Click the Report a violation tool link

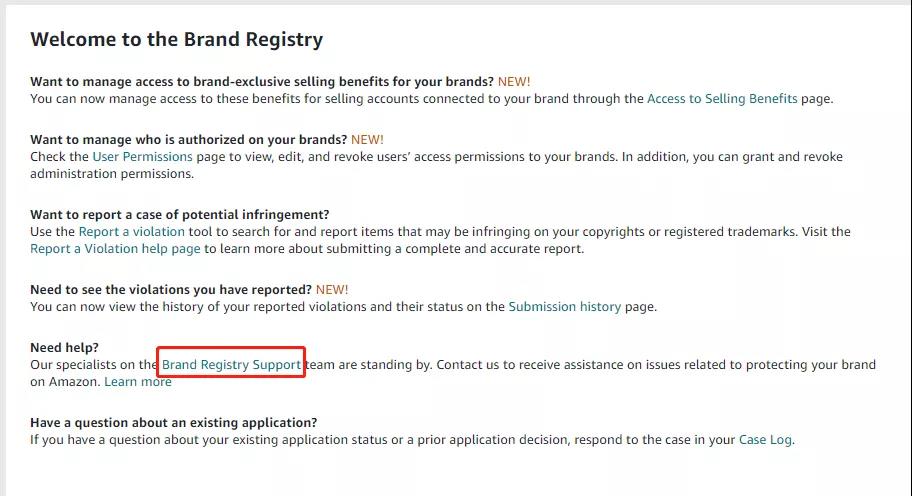131,232
